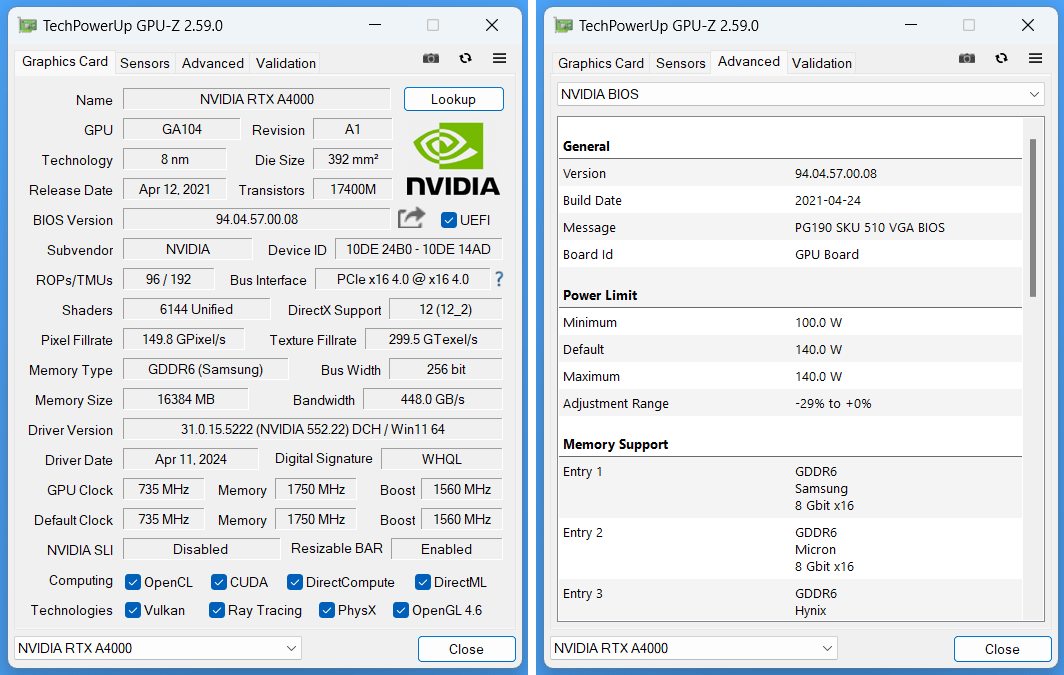Open the Validation tab in left window
Screen dimensions: 1064x675
[286, 63]
